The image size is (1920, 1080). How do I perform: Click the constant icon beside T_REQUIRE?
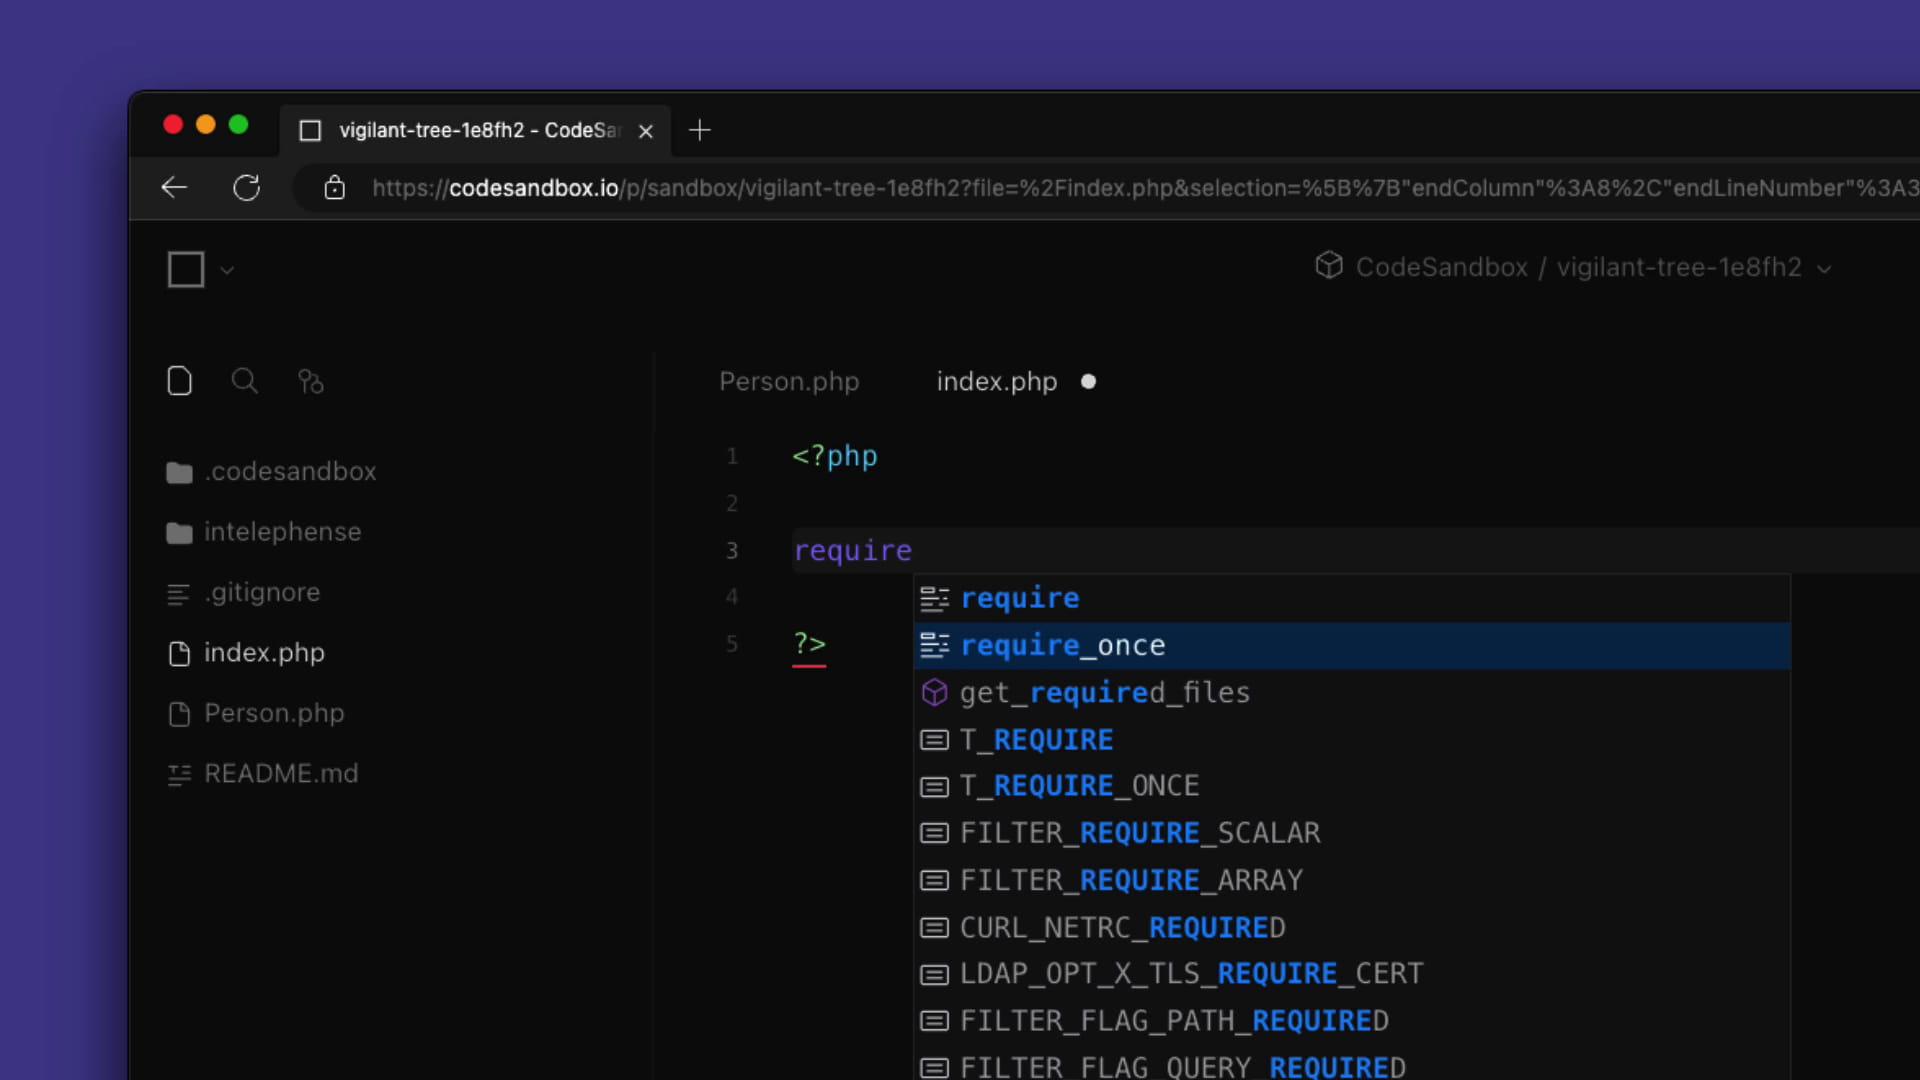click(x=933, y=740)
